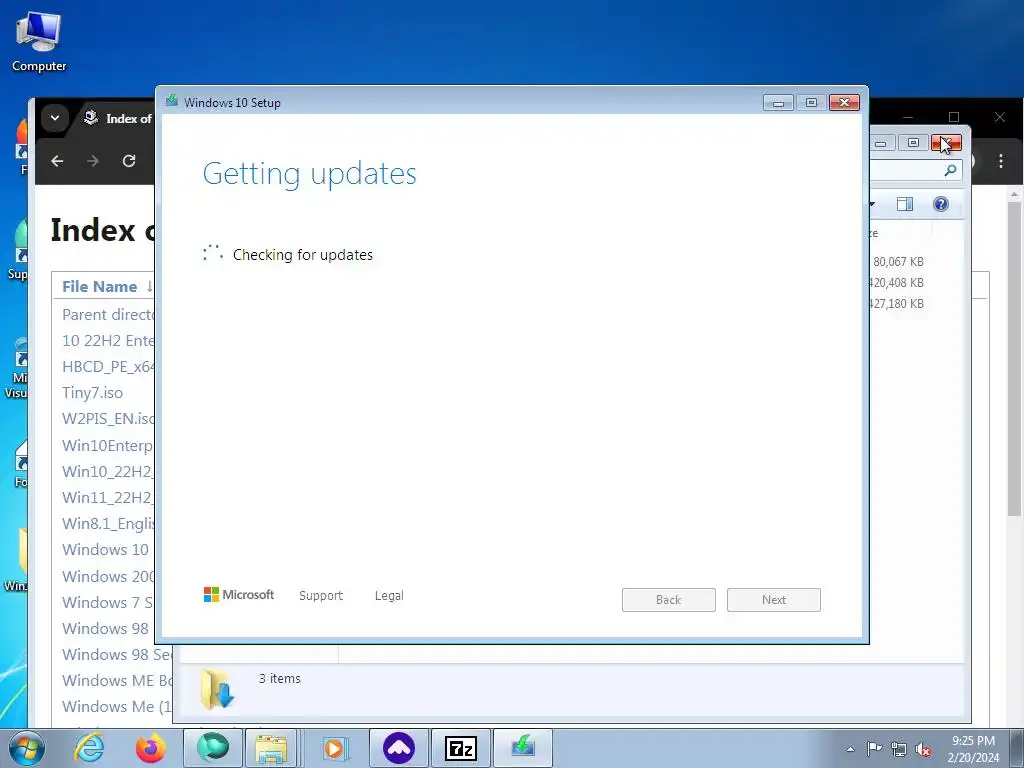
Task: Sort by the File Name column header
Action: tap(99, 287)
